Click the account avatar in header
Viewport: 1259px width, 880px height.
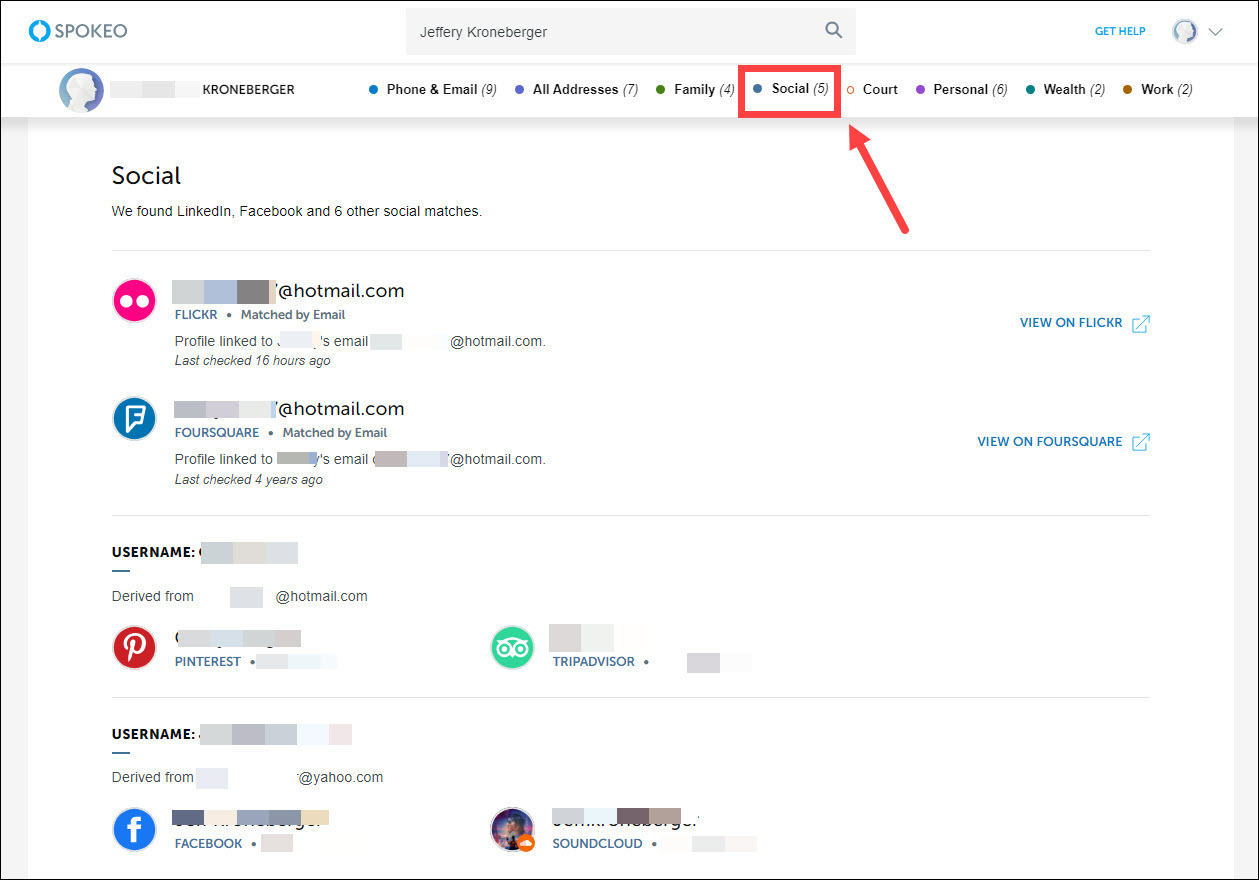point(1185,31)
